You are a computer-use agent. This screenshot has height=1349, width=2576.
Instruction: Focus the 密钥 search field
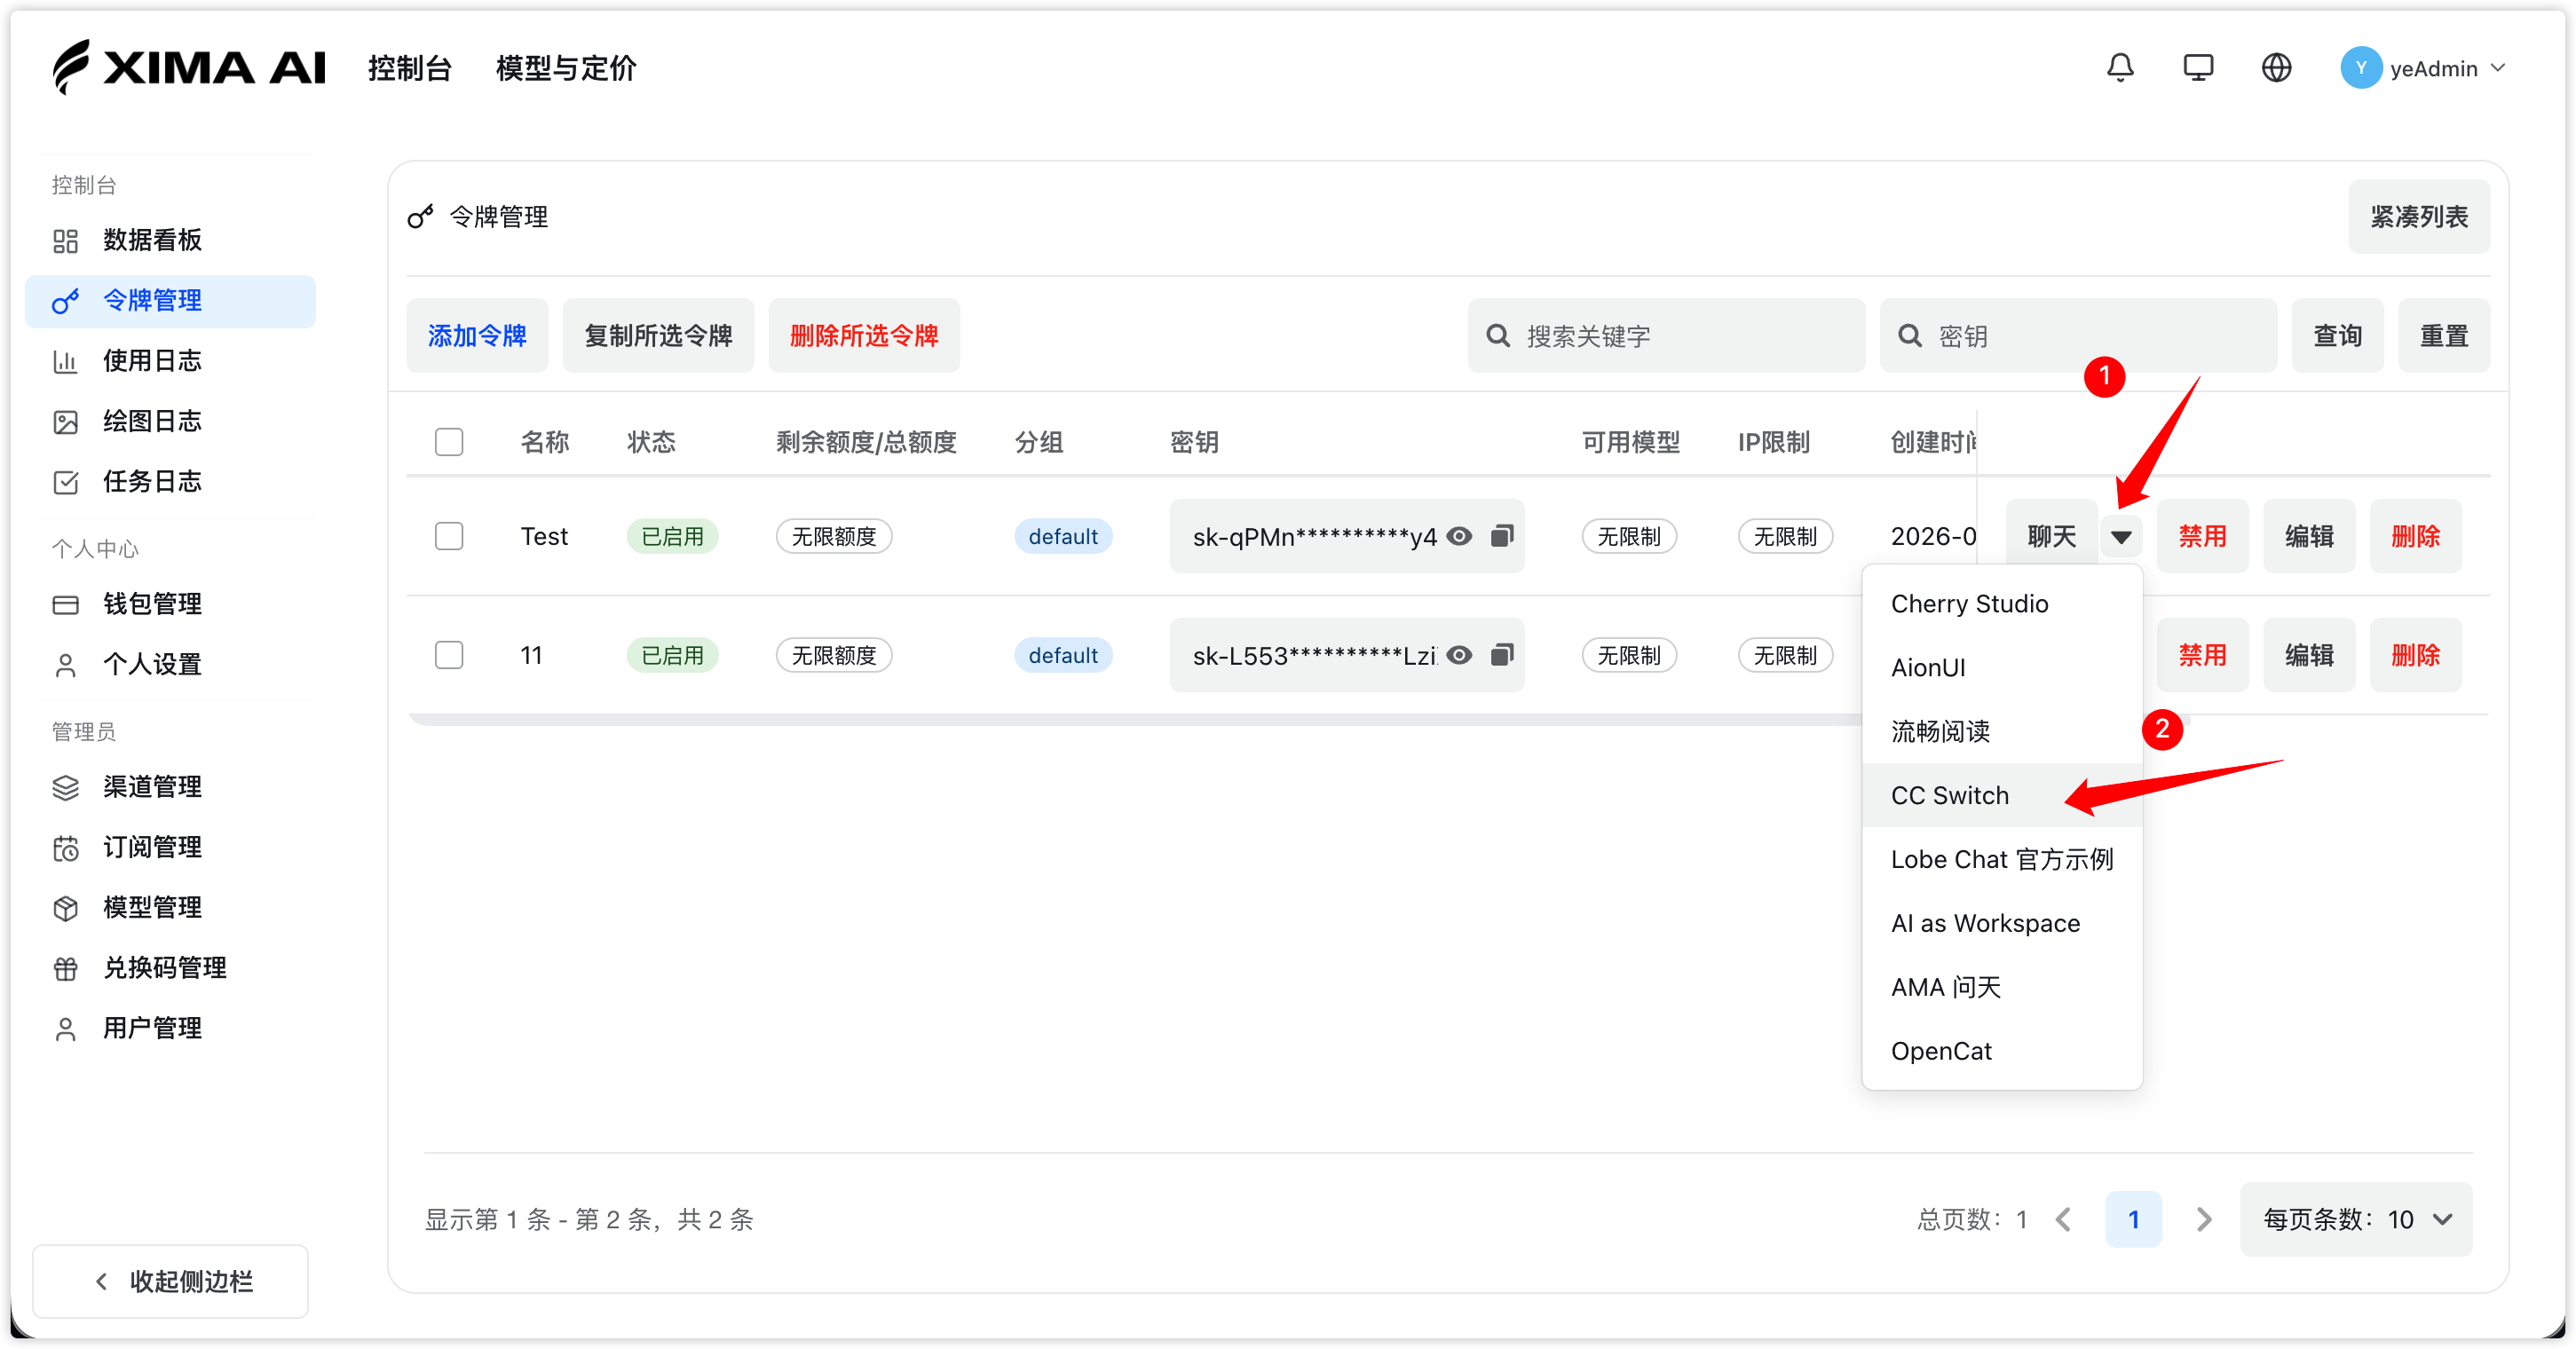pyautogui.click(x=2078, y=336)
